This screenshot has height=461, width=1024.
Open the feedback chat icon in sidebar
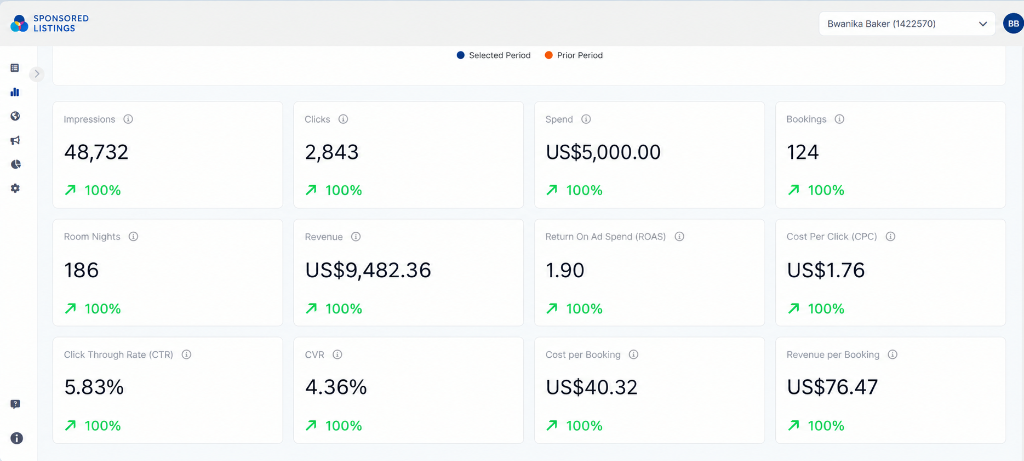16,404
